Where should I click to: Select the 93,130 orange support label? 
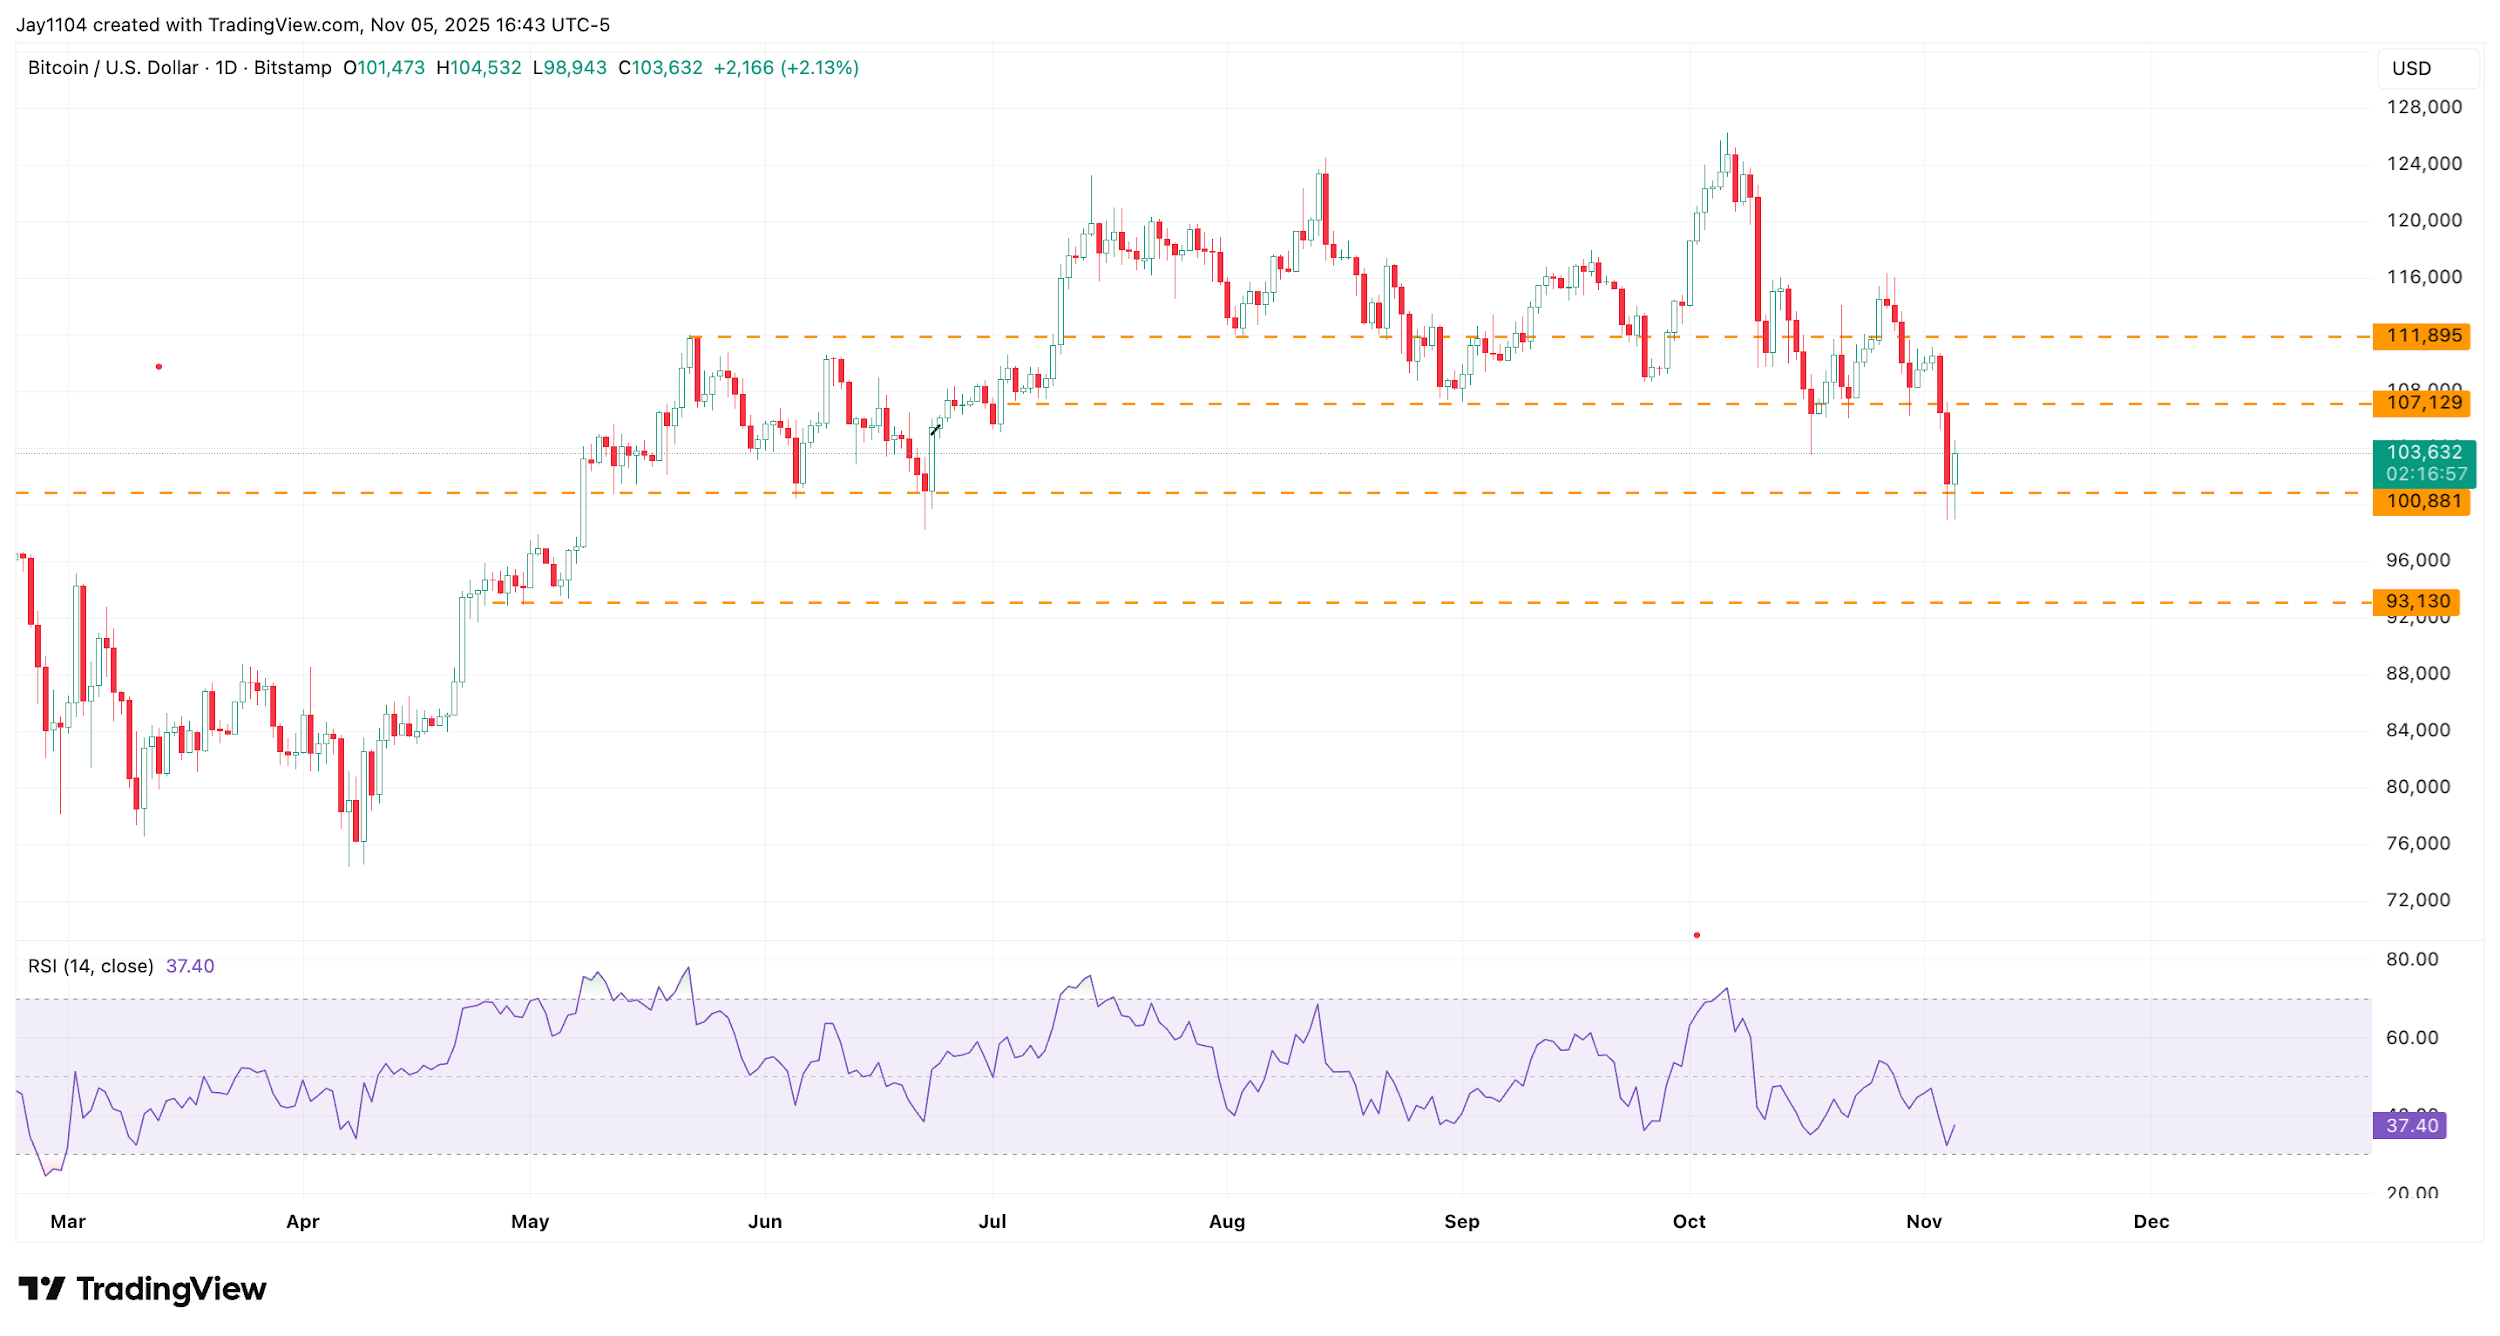pyautogui.click(x=2416, y=602)
